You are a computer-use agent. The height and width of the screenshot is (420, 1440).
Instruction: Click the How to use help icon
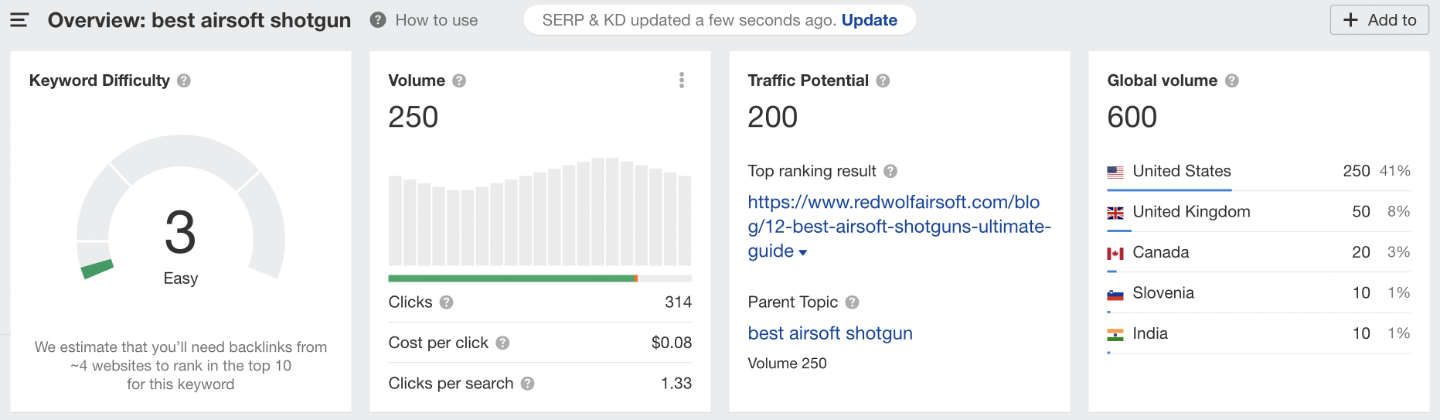coord(377,20)
